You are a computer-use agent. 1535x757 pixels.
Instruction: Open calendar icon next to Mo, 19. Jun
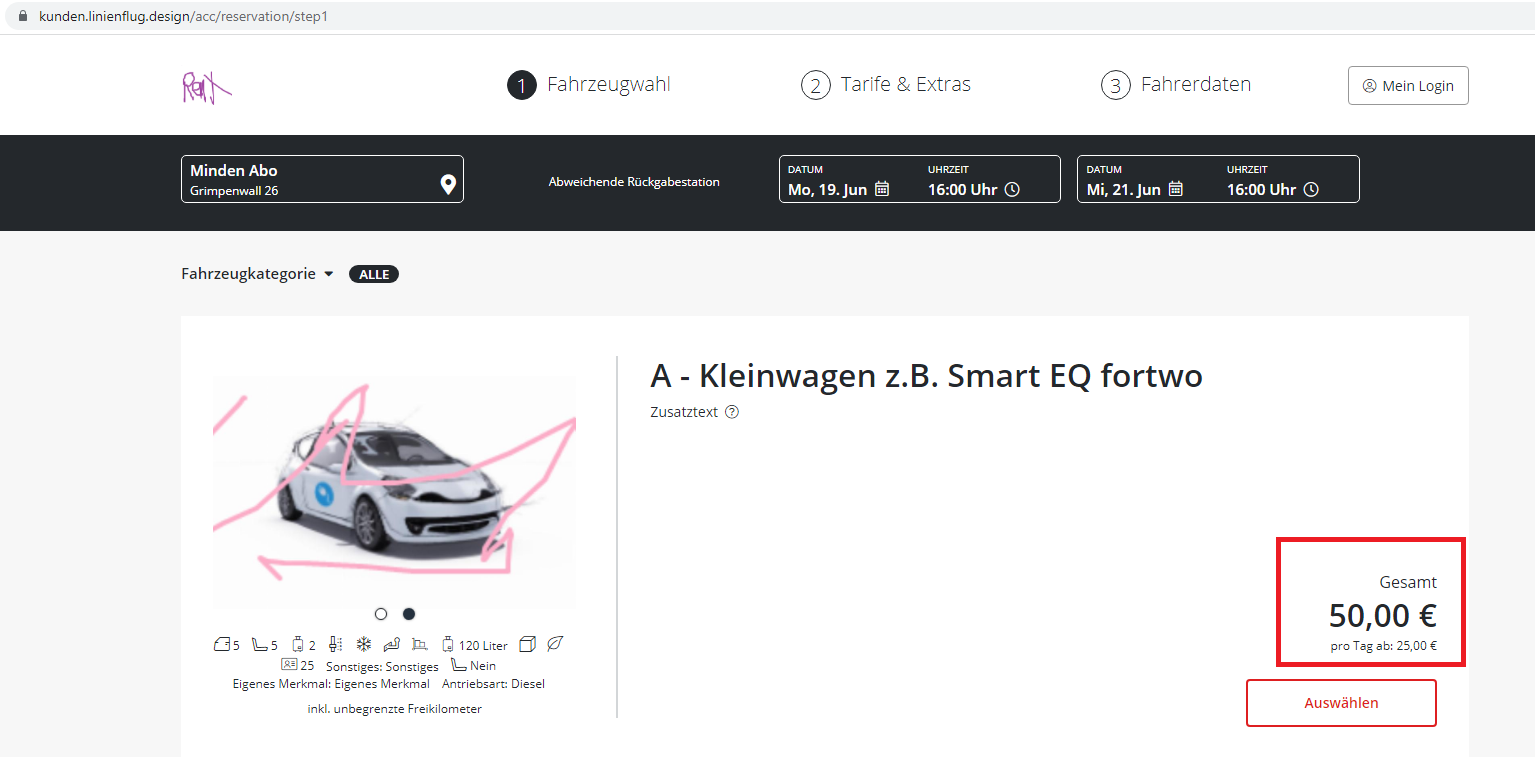point(882,189)
